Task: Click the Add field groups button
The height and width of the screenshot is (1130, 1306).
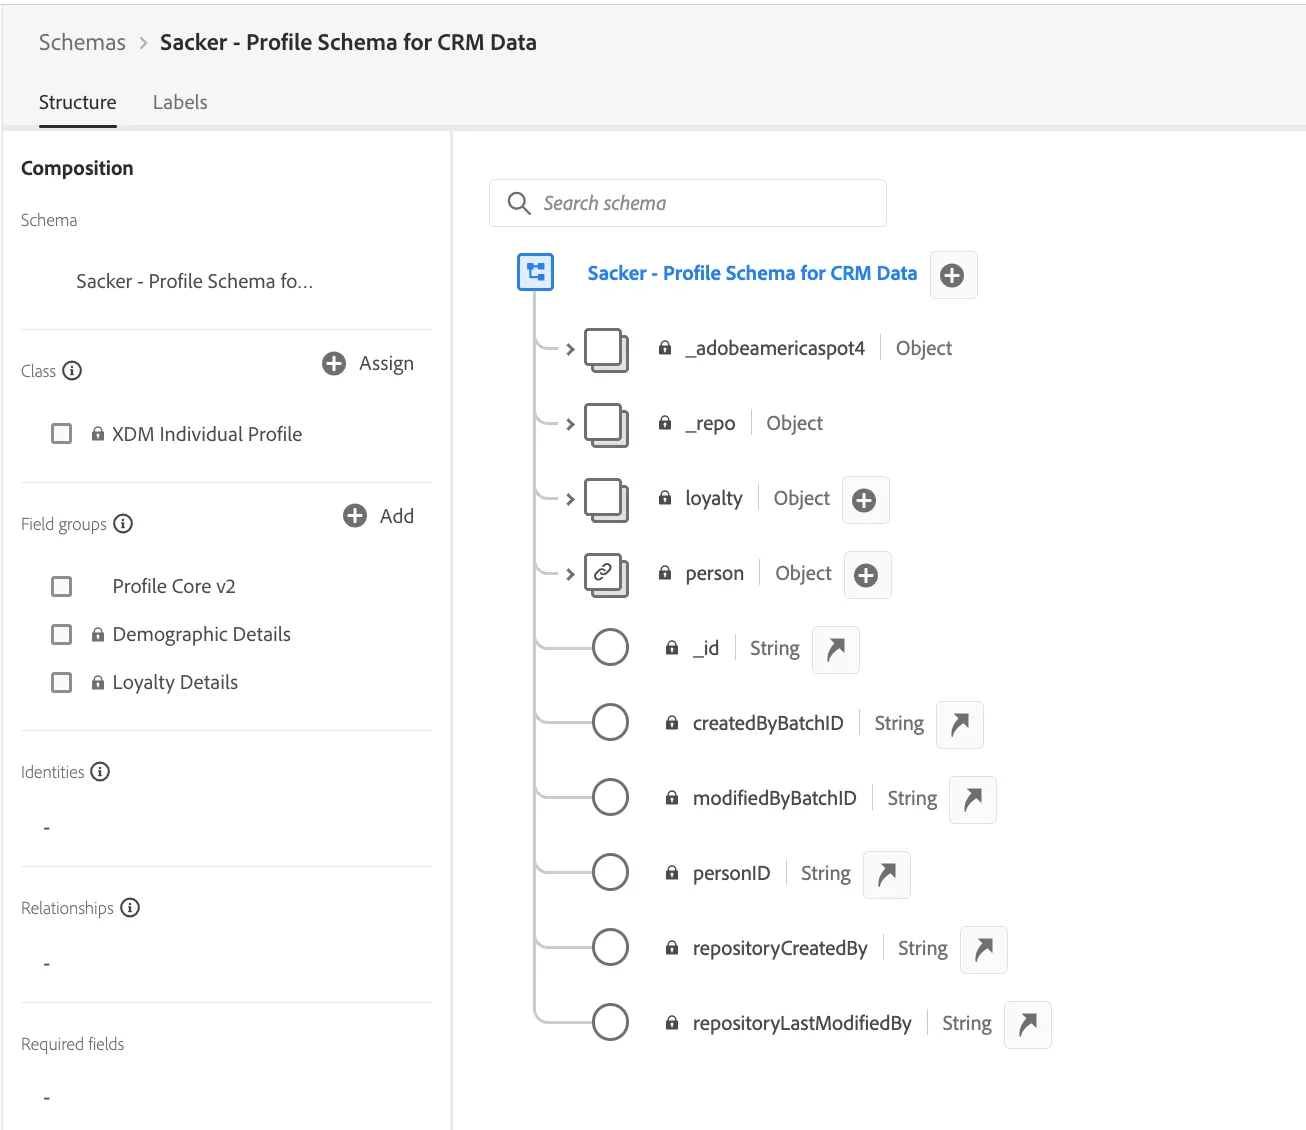Action: 378,516
